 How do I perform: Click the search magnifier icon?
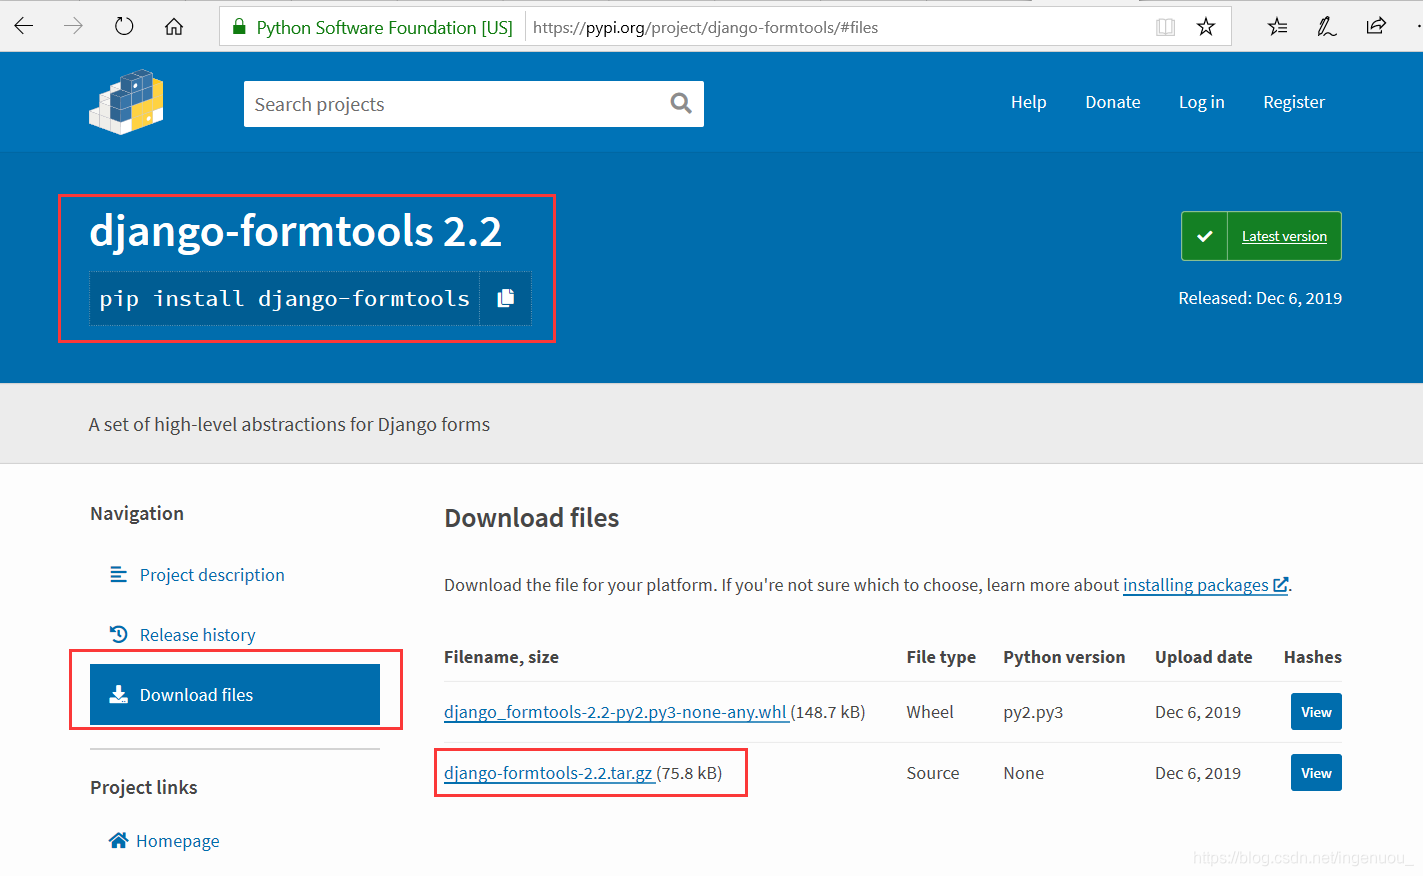click(681, 103)
